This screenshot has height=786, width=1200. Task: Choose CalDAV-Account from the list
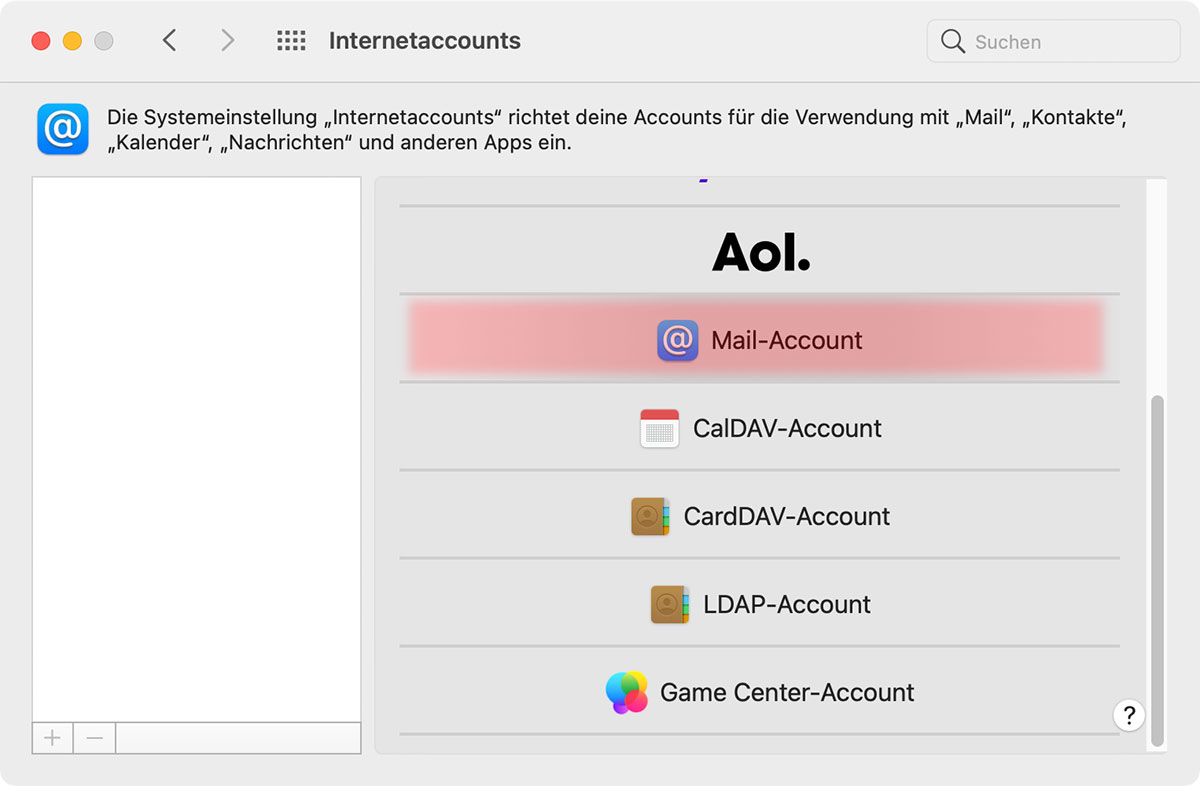click(x=759, y=428)
